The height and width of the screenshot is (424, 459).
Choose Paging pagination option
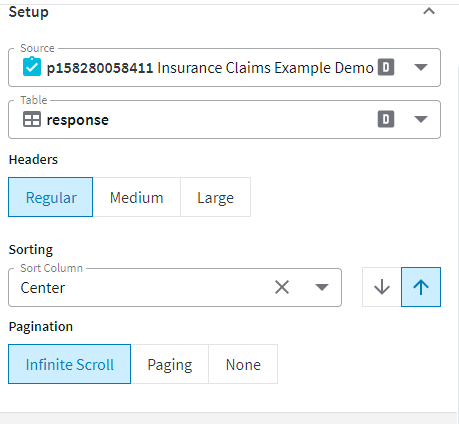[x=170, y=364]
